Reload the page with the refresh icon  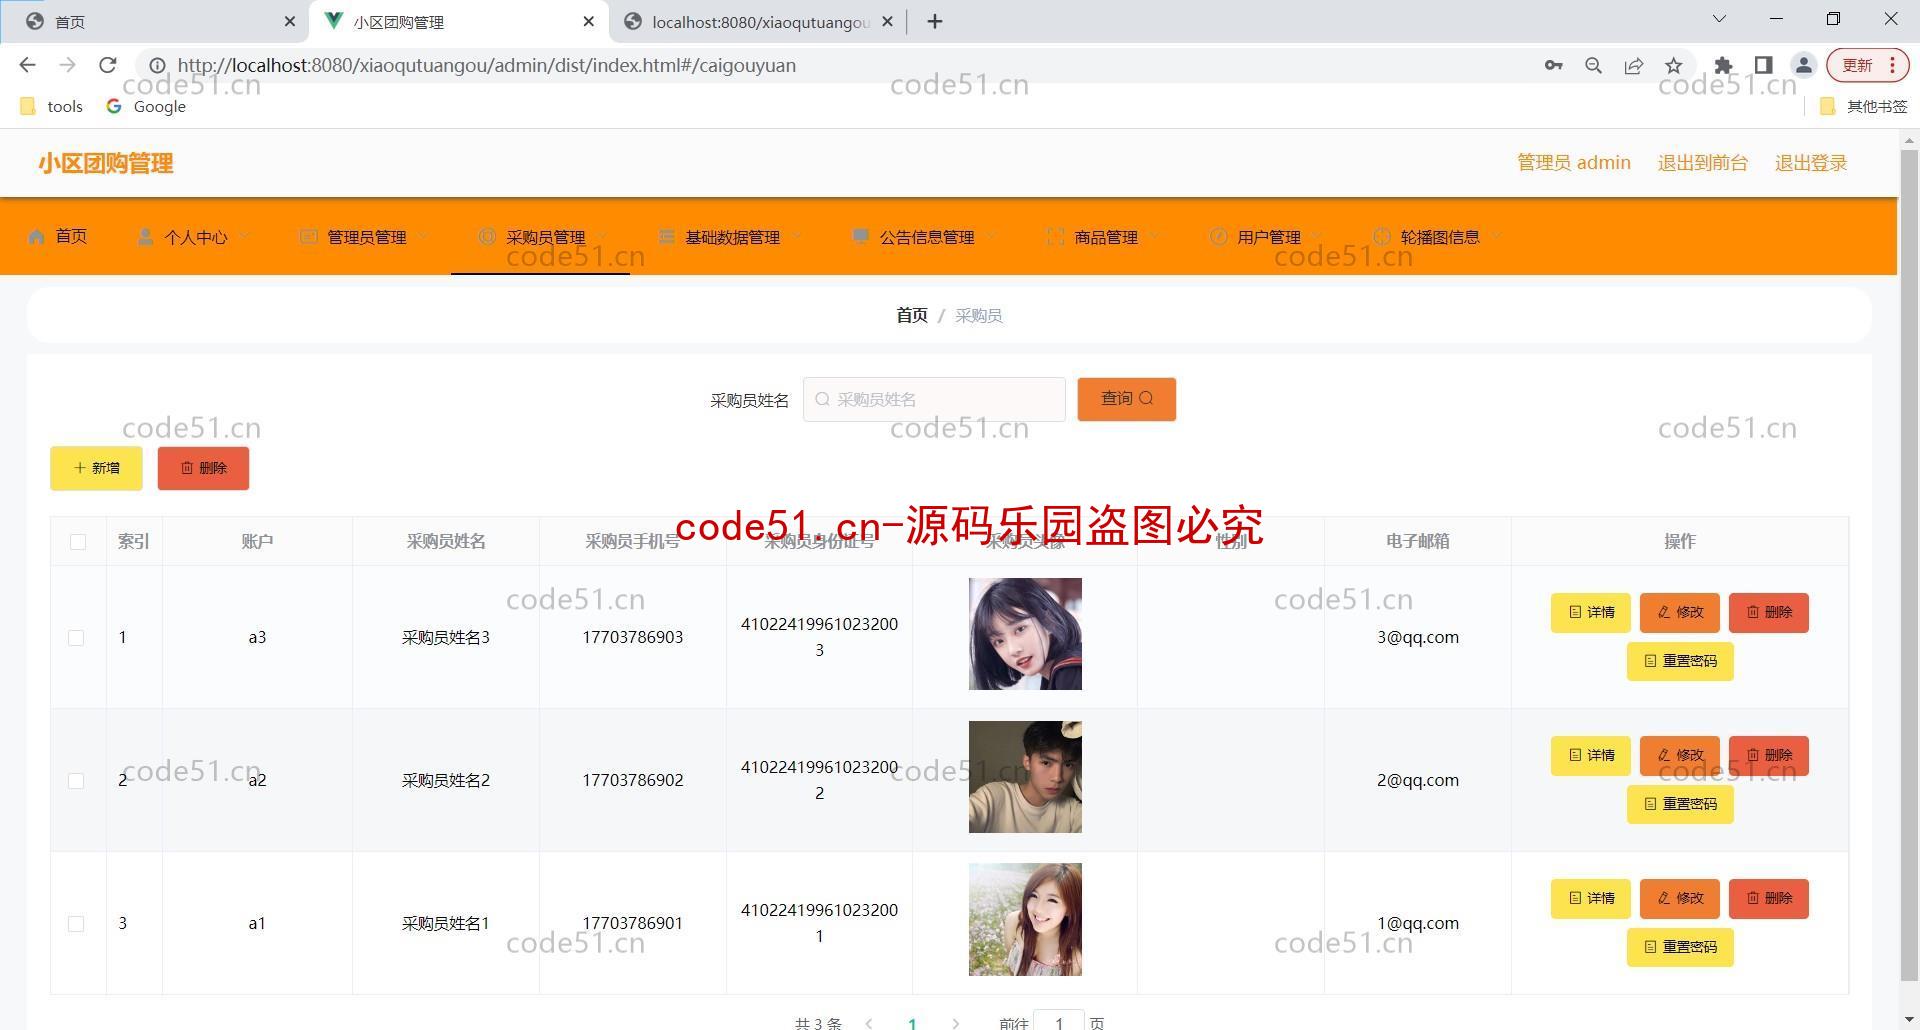click(x=108, y=65)
